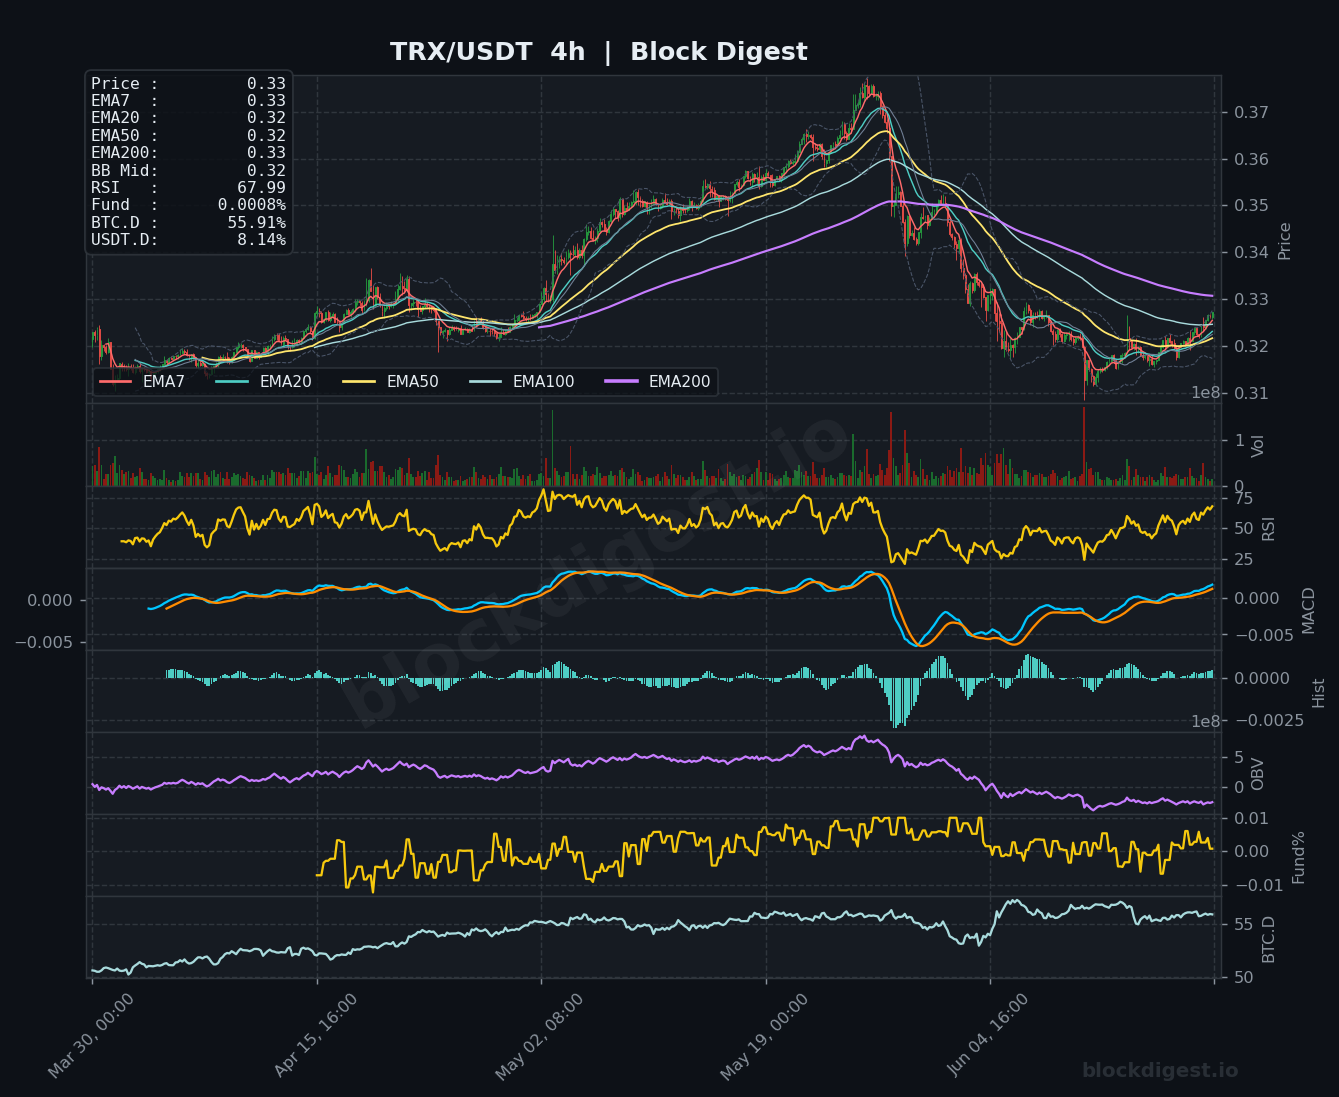The image size is (1339, 1097).
Task: Select the EMA20 legend entry
Action: [x=263, y=381]
